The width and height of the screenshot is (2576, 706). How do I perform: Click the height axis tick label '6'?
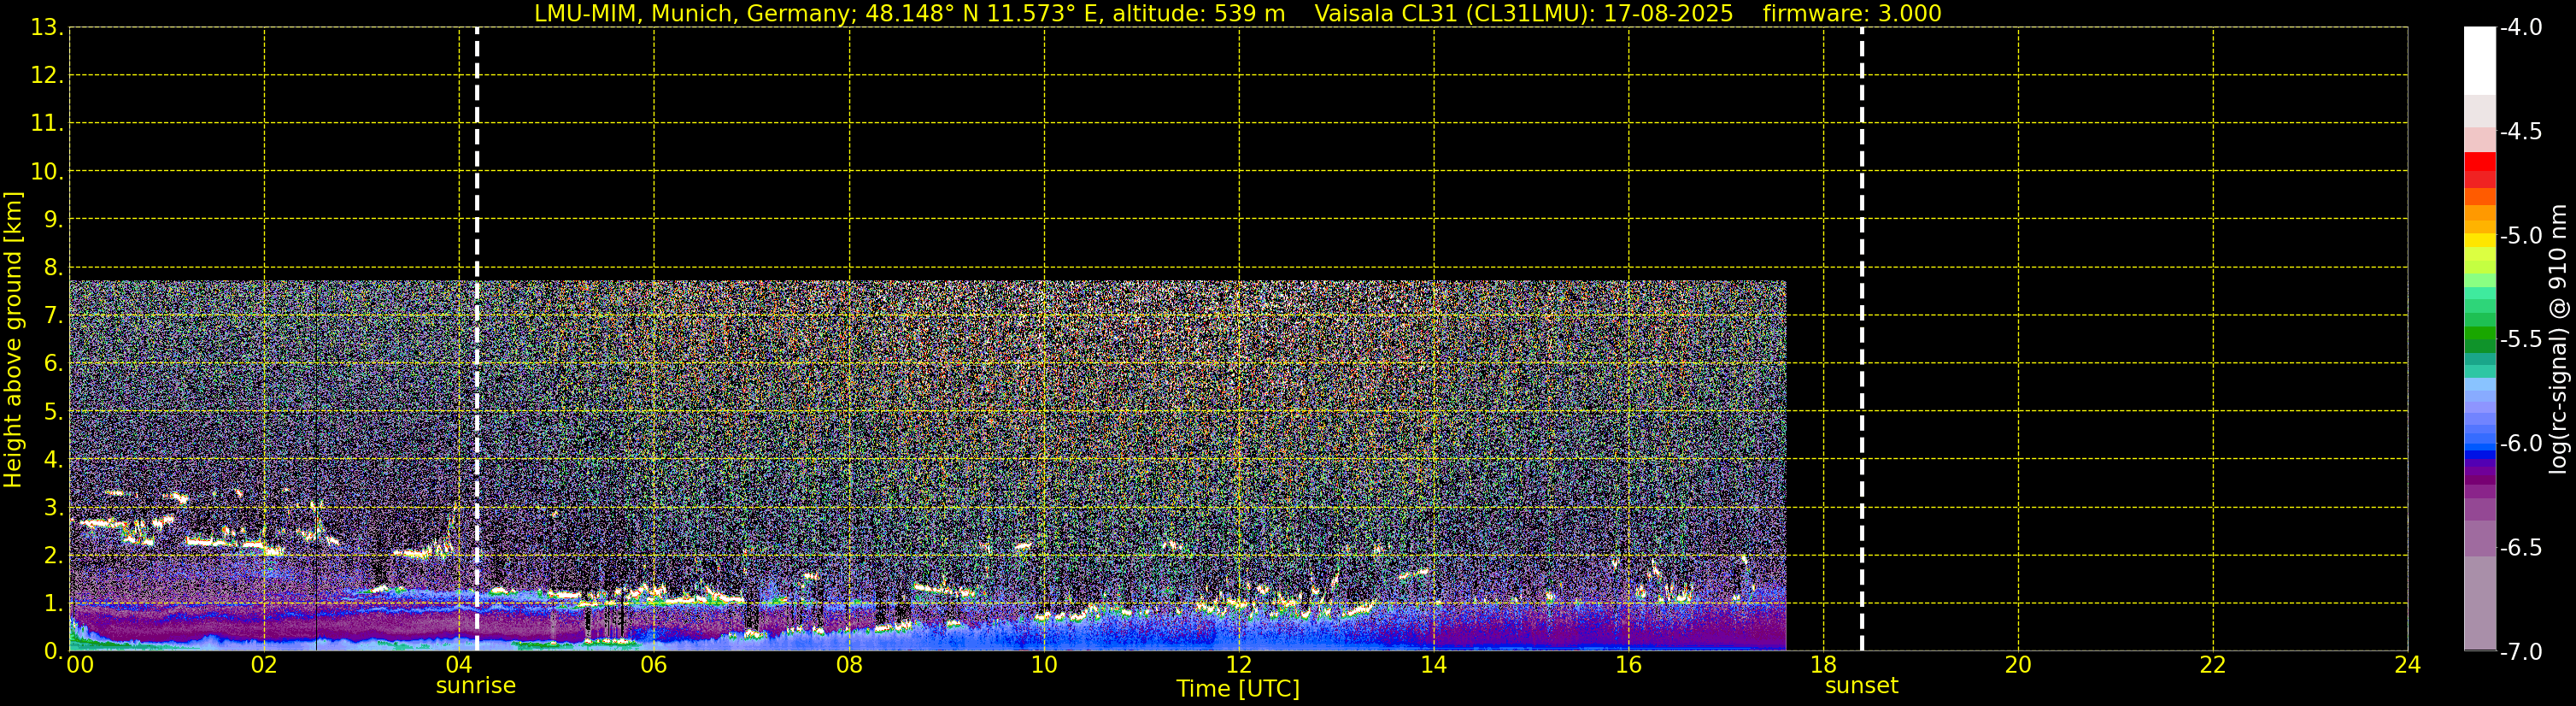53,363
